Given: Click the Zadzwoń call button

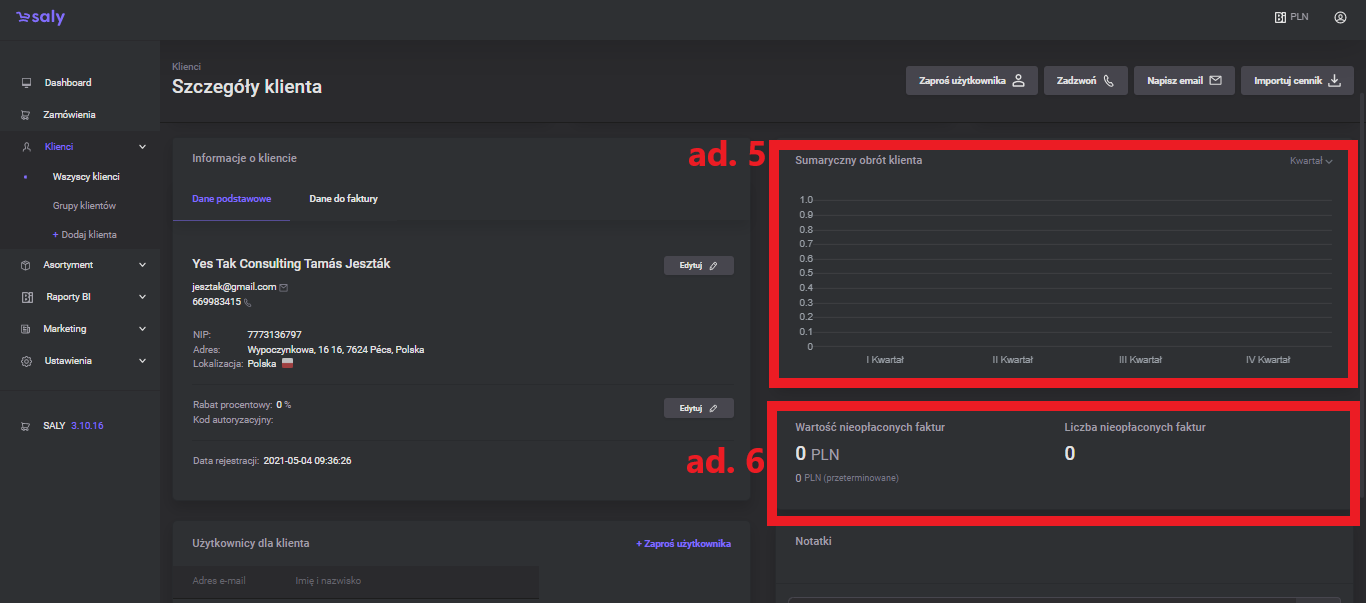Looking at the screenshot, I should coord(1085,81).
